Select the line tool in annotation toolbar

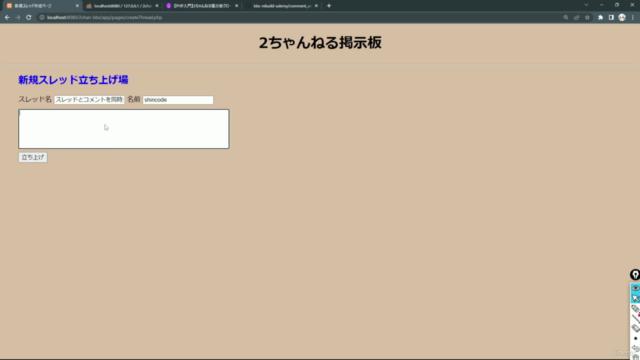pos(635,319)
